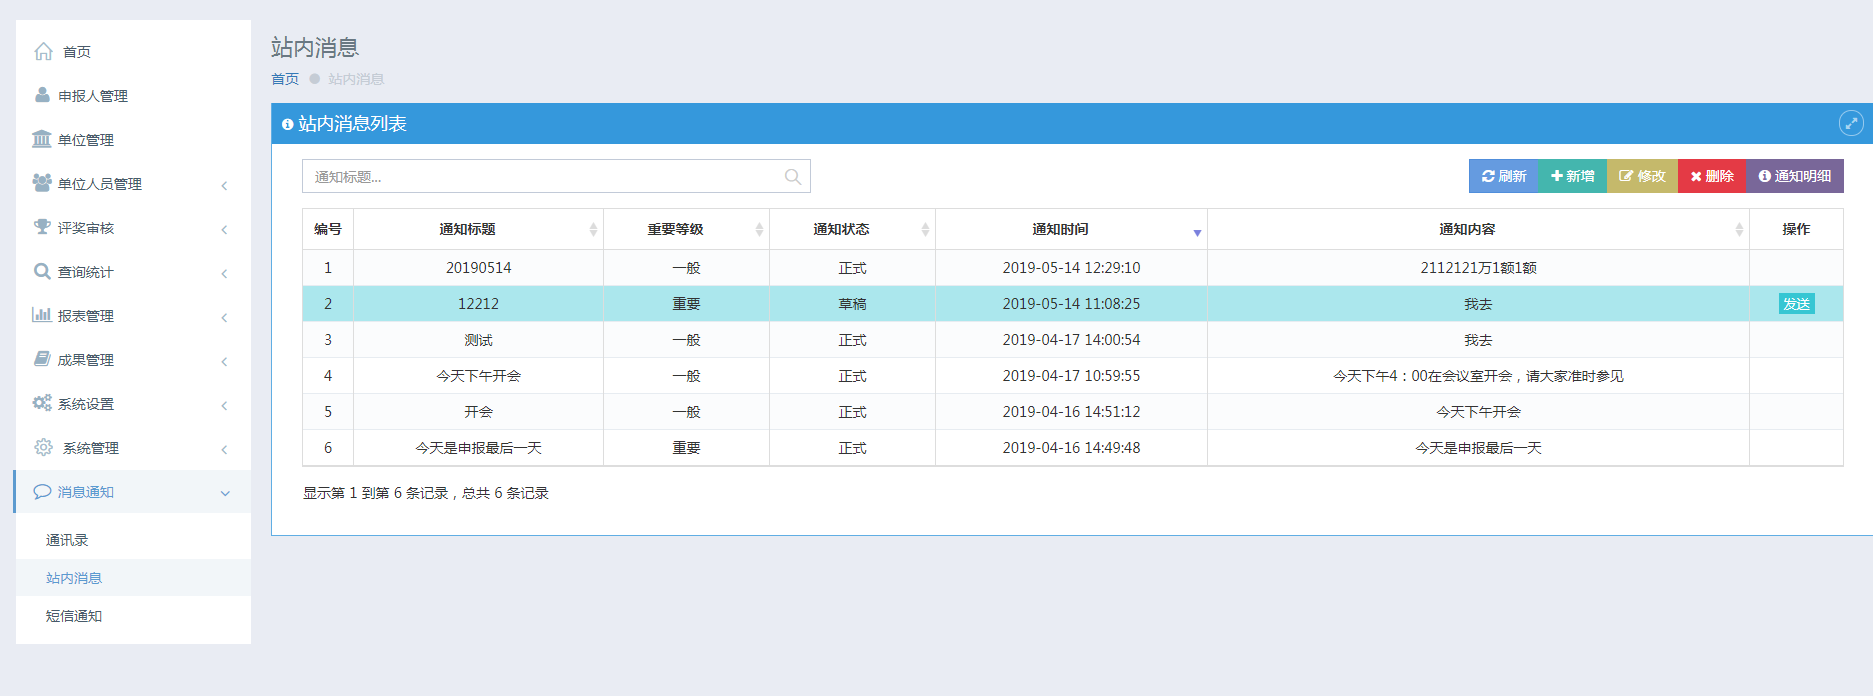Viewport: 1873px width, 696px height.
Task: Click the 修改 edit button
Action: point(1643,176)
